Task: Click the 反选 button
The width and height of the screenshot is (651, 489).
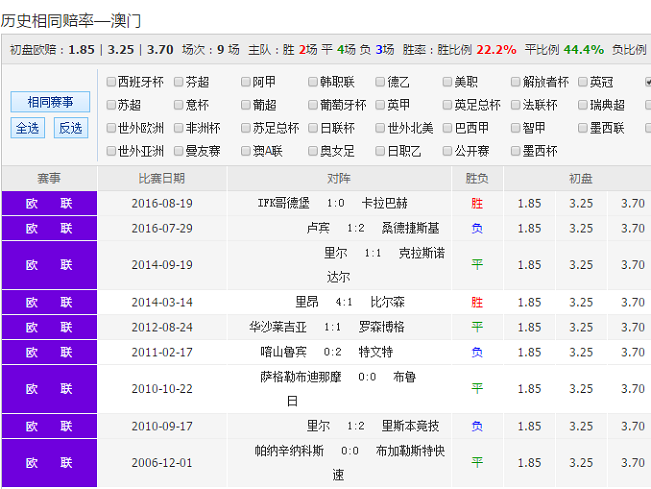Action: pyautogui.click(x=71, y=128)
